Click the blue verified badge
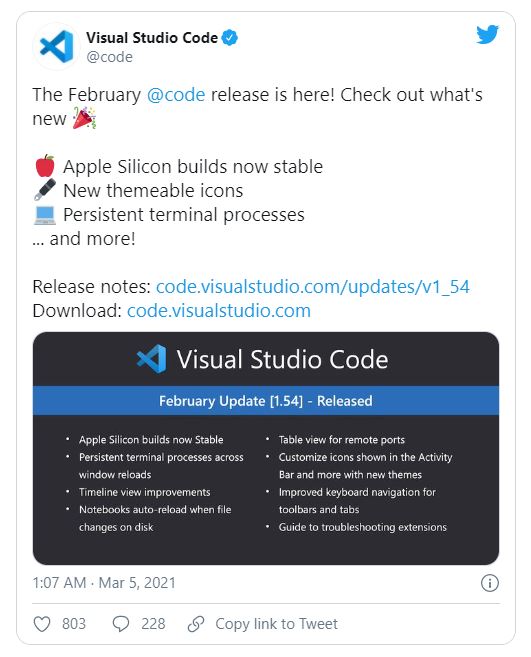This screenshot has width=531, height=657. (x=230, y=38)
